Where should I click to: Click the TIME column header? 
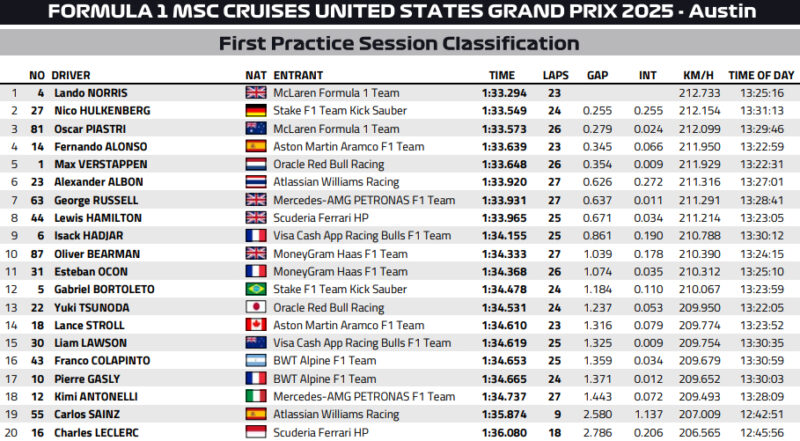502,75
